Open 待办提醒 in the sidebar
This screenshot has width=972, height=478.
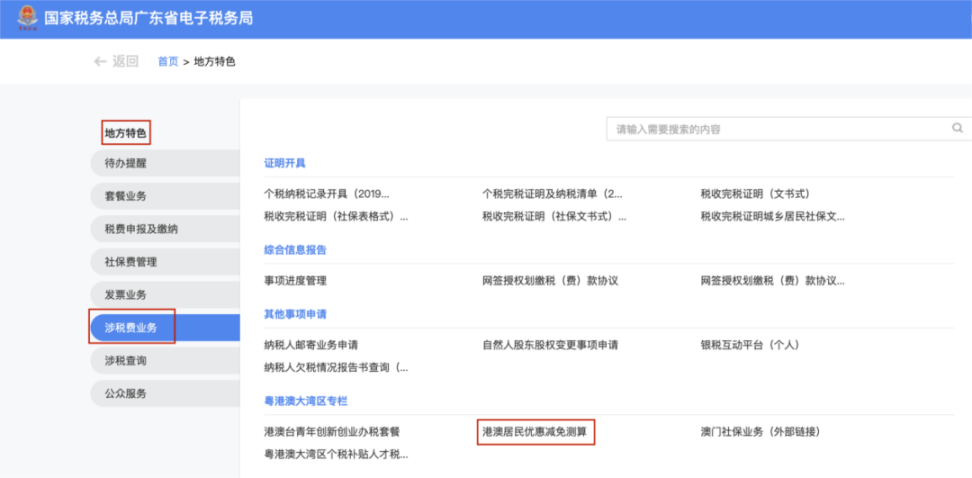click(x=126, y=163)
